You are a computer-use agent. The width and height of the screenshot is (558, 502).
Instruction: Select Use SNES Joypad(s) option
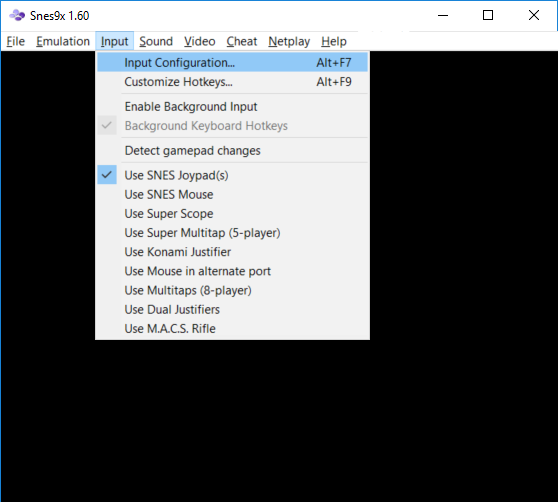pyautogui.click(x=232, y=175)
